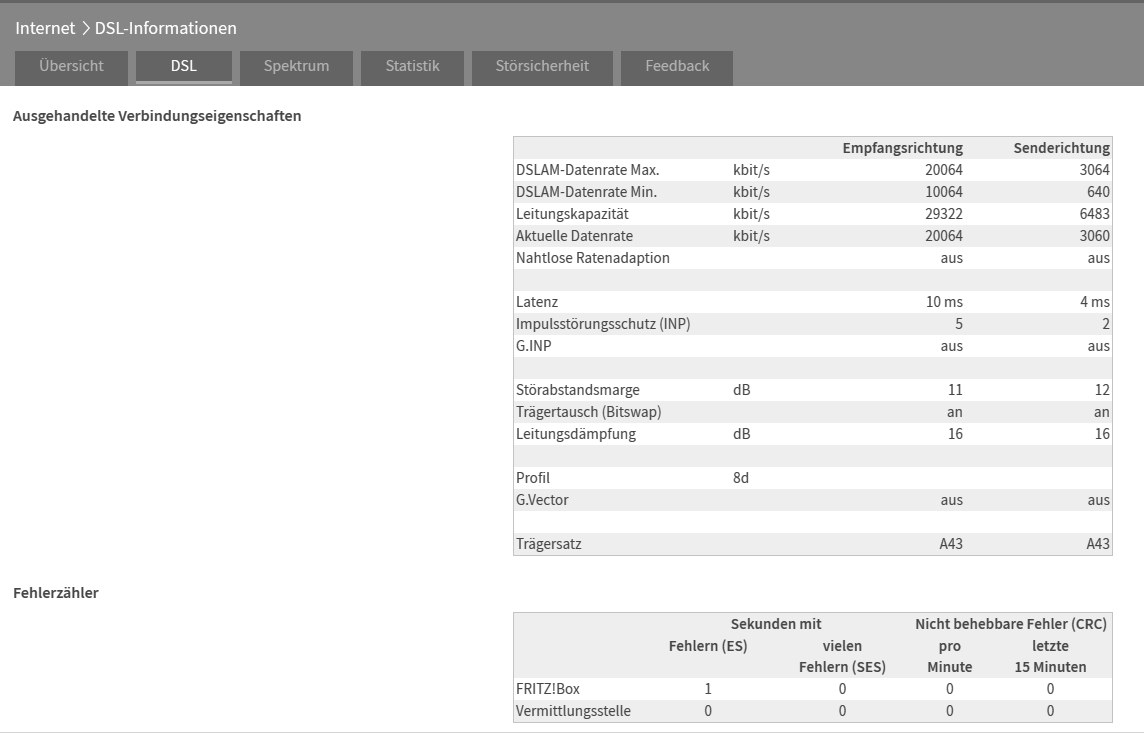Go to the Statistik tab

tap(412, 67)
